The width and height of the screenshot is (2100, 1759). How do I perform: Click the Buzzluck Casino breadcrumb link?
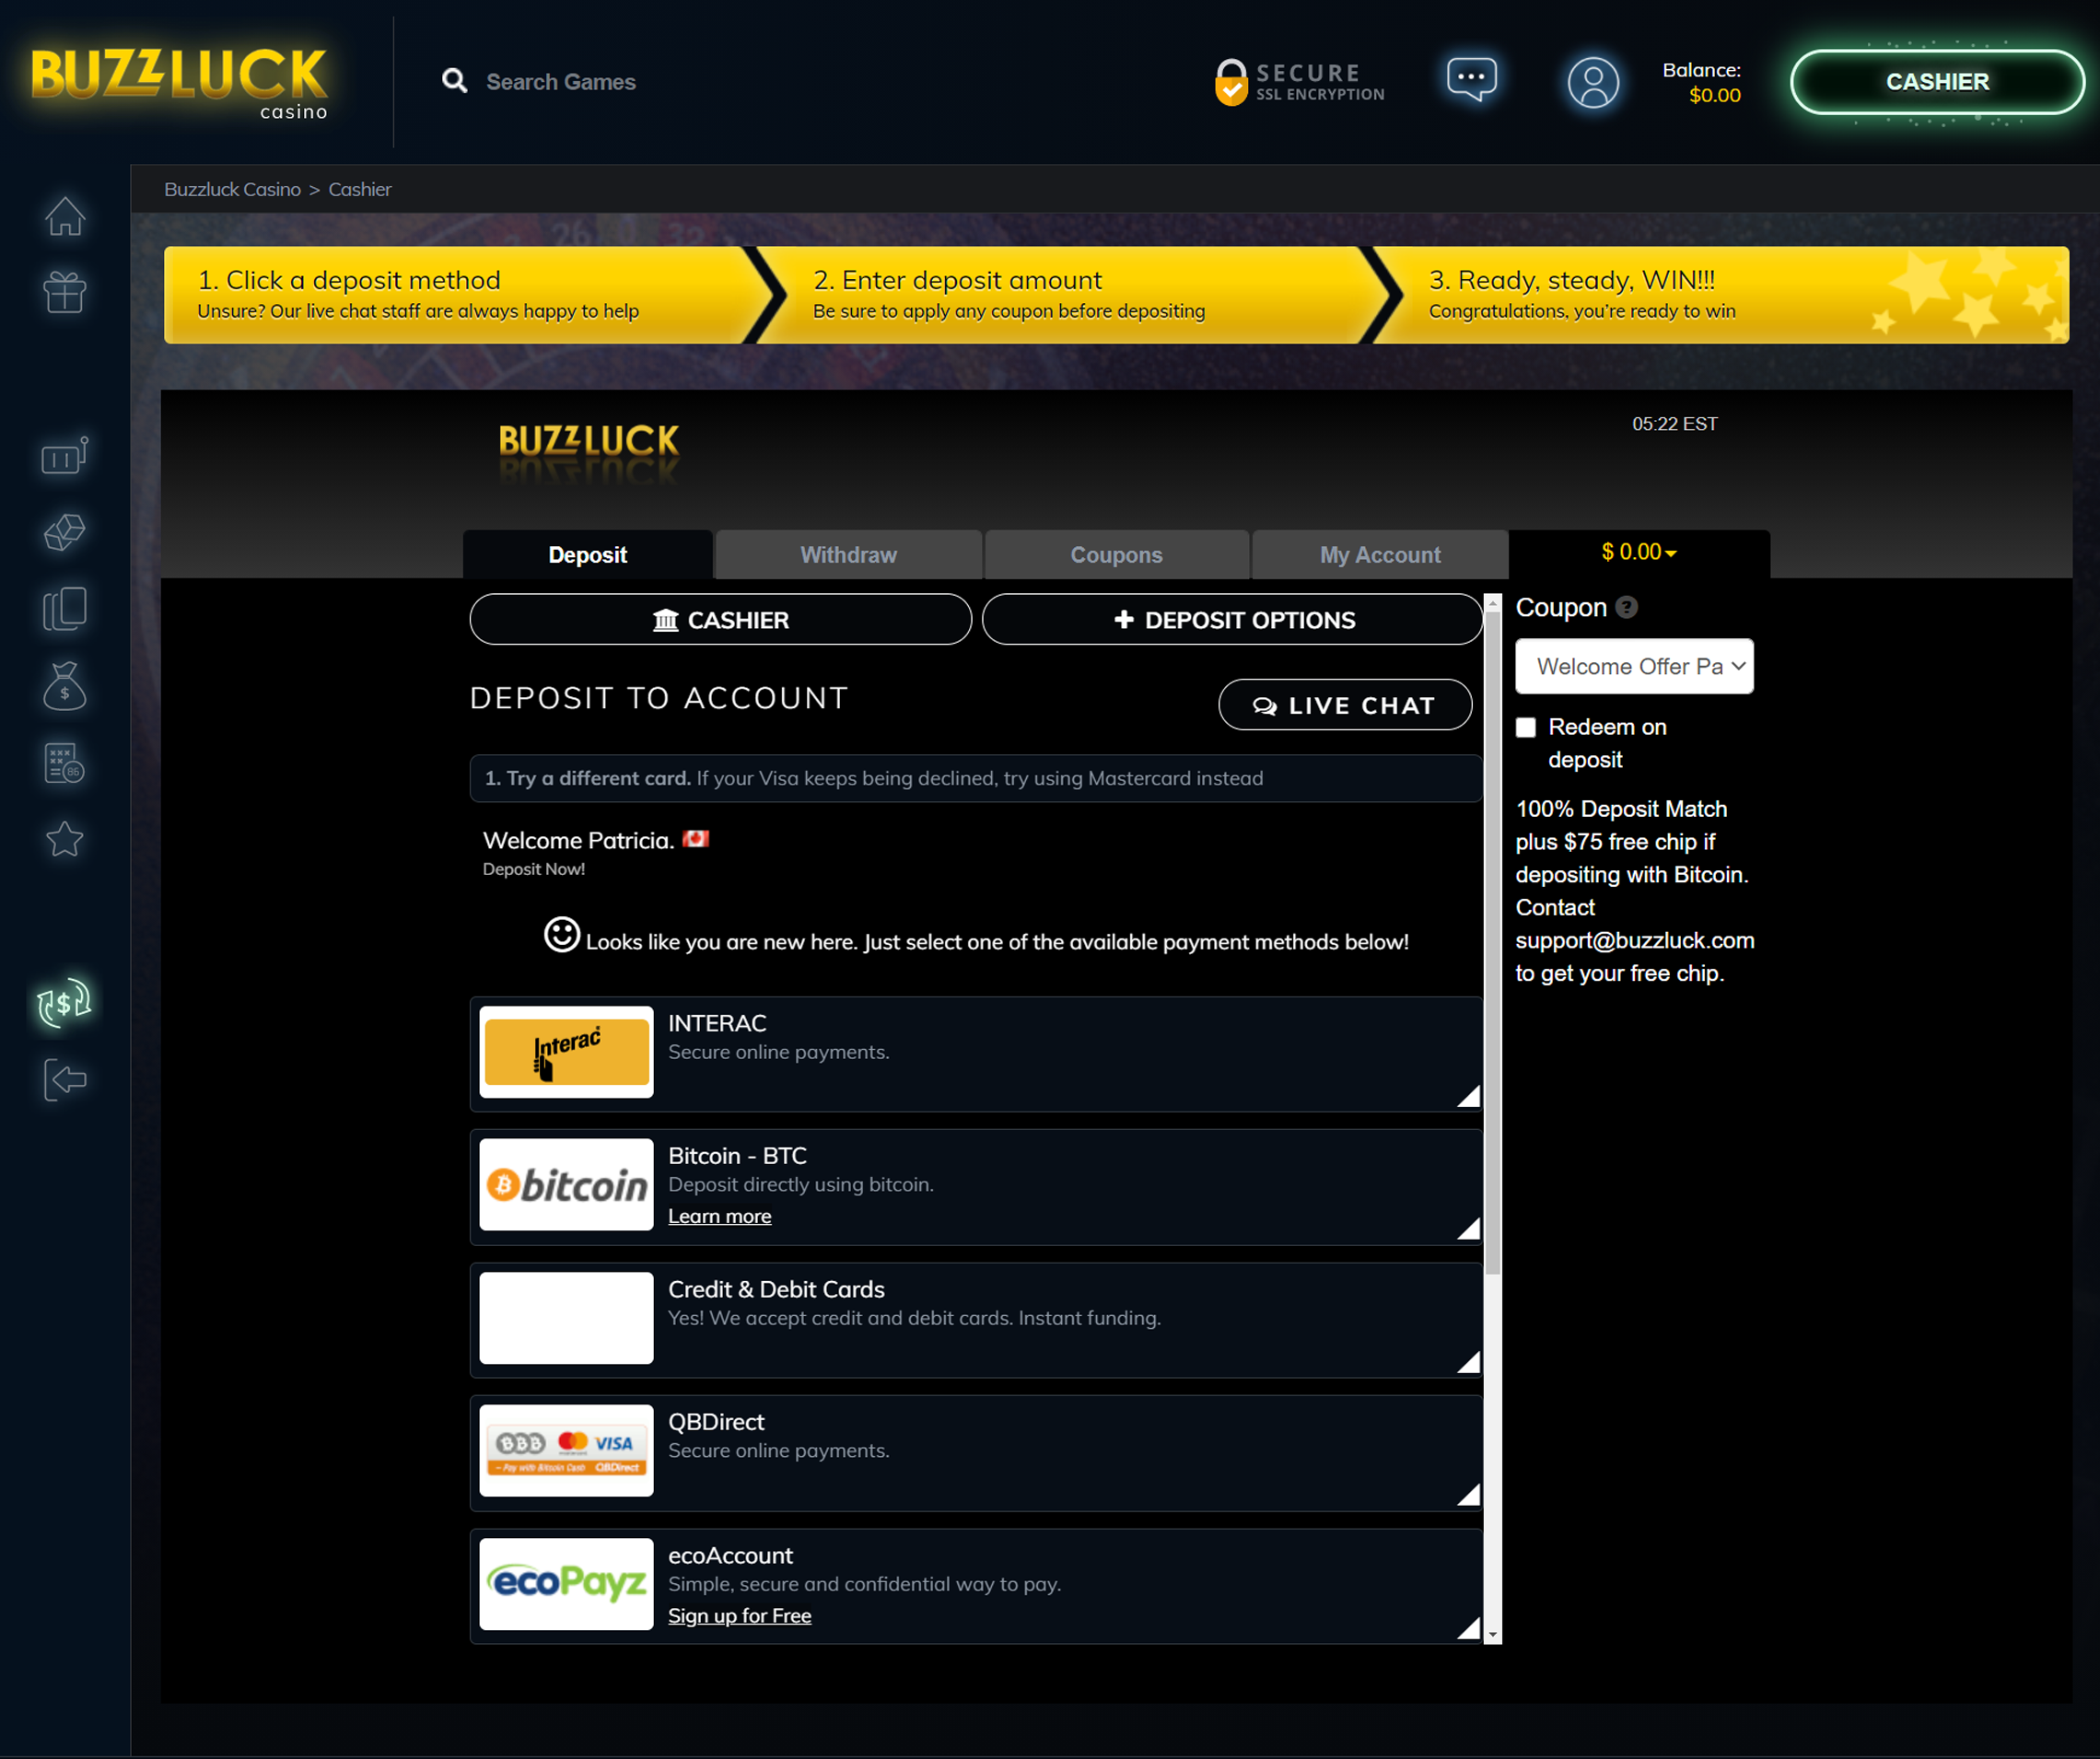232,189
